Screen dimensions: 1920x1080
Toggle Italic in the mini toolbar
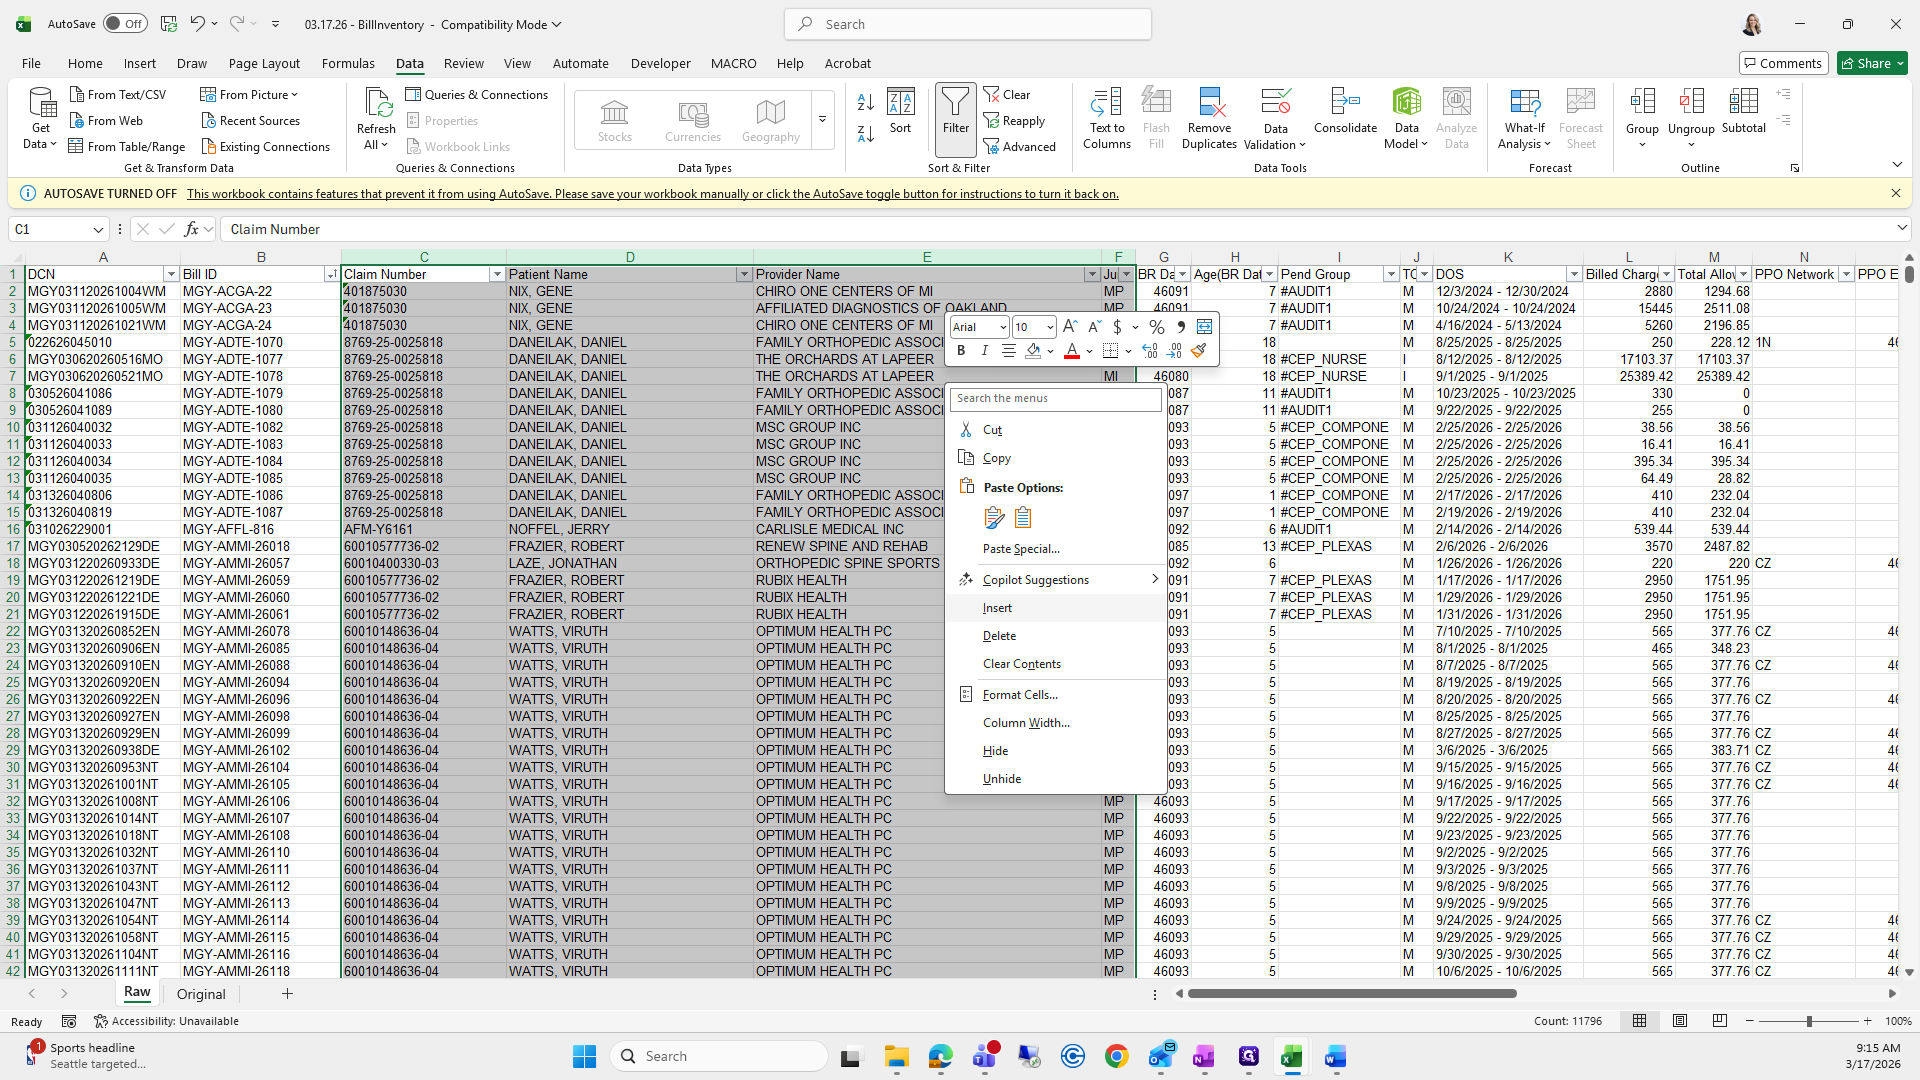click(x=984, y=351)
